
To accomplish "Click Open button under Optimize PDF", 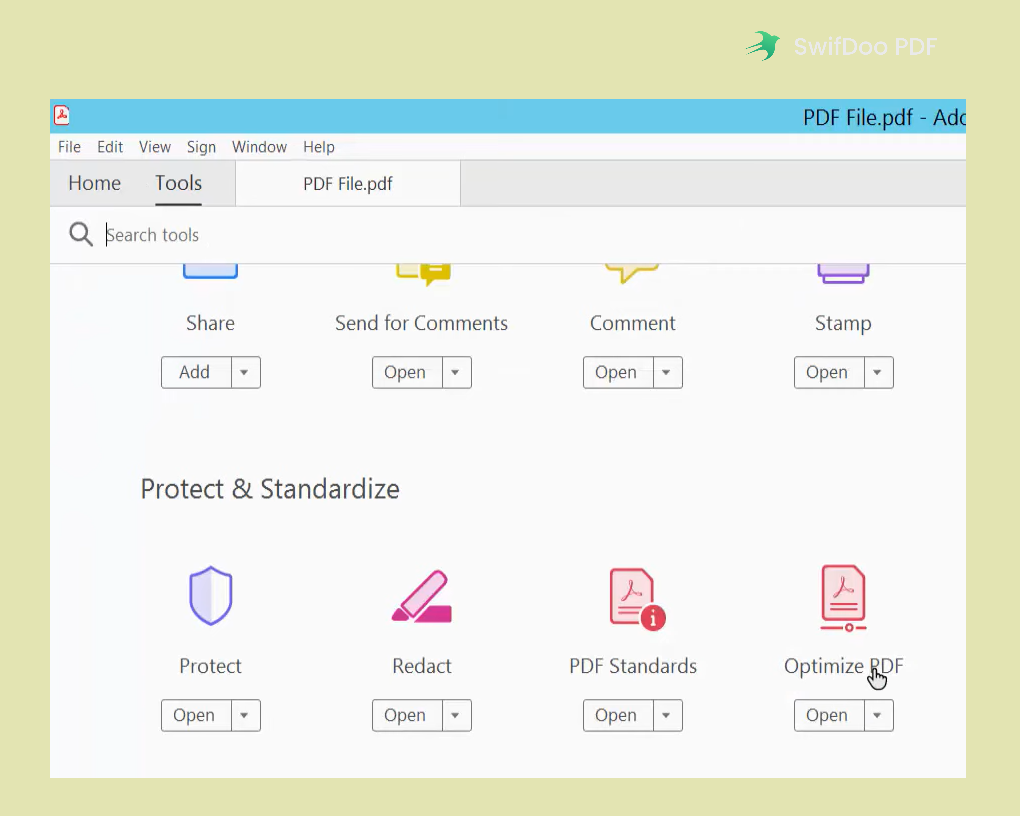I will tap(829, 715).
